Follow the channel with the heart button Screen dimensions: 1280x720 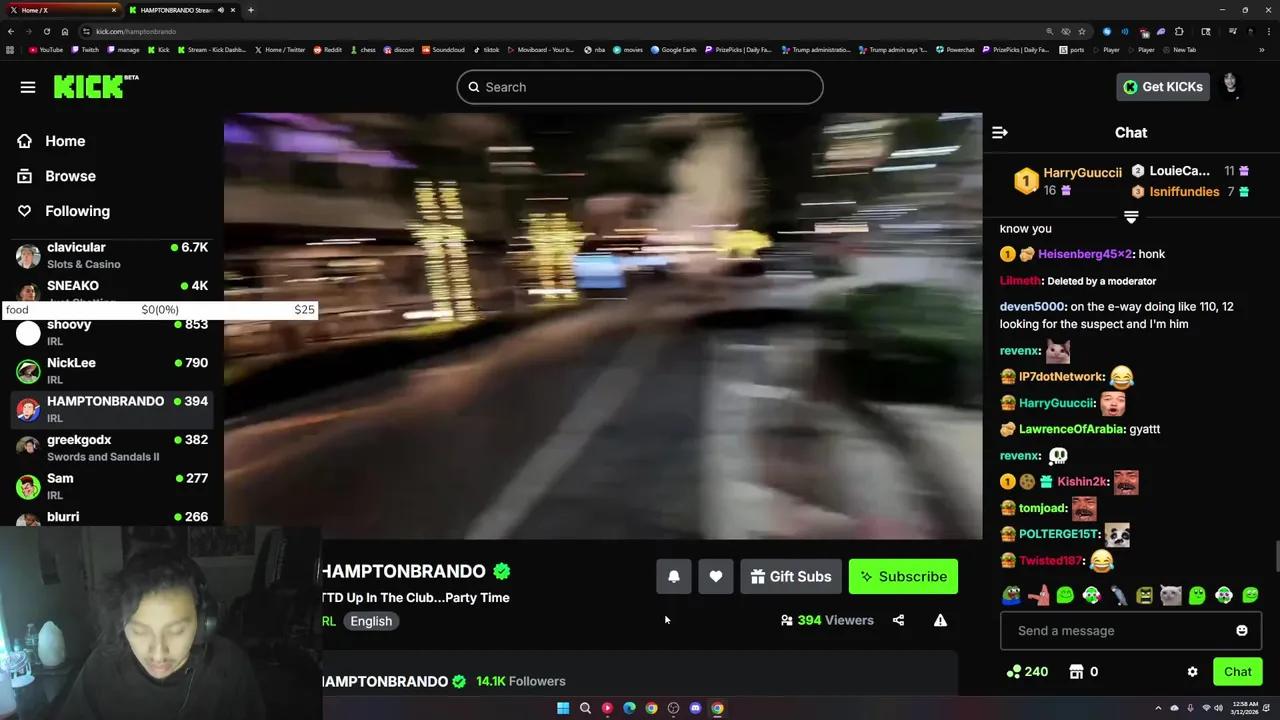716,577
